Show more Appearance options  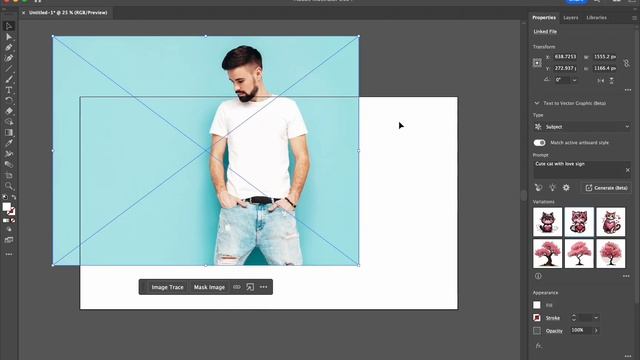click(628, 356)
